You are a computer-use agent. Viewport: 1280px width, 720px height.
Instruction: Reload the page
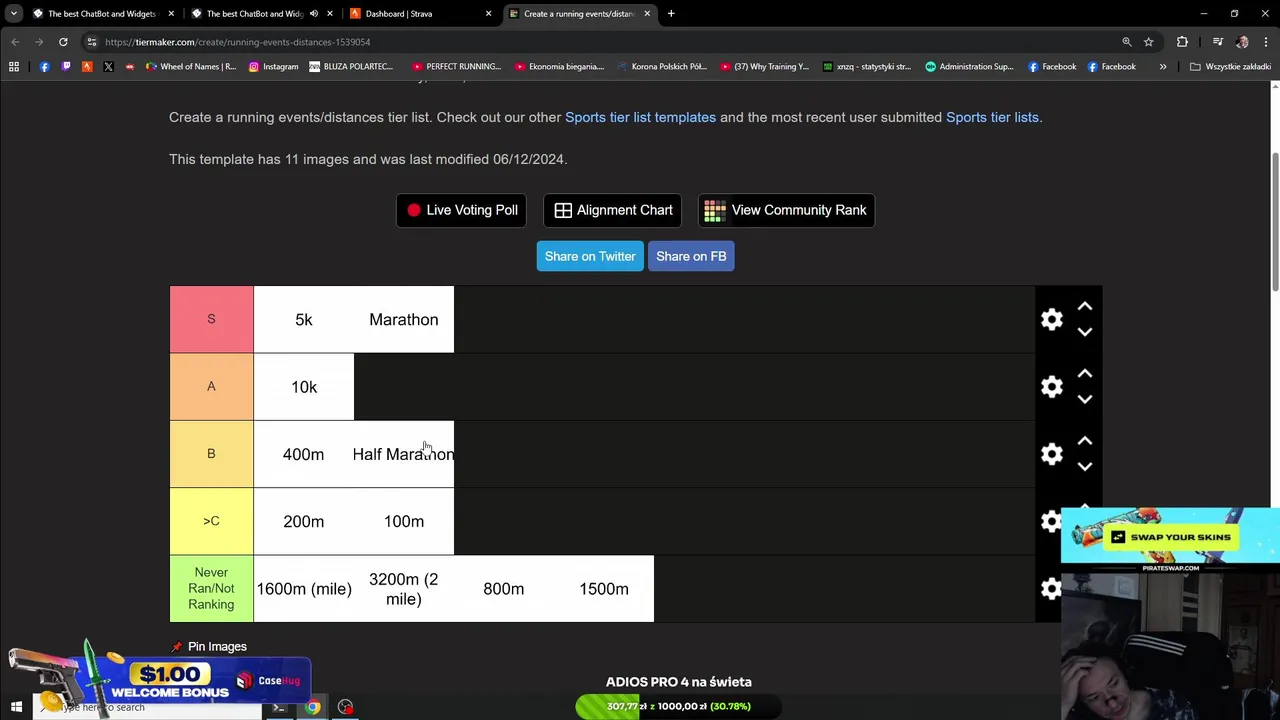point(63,42)
